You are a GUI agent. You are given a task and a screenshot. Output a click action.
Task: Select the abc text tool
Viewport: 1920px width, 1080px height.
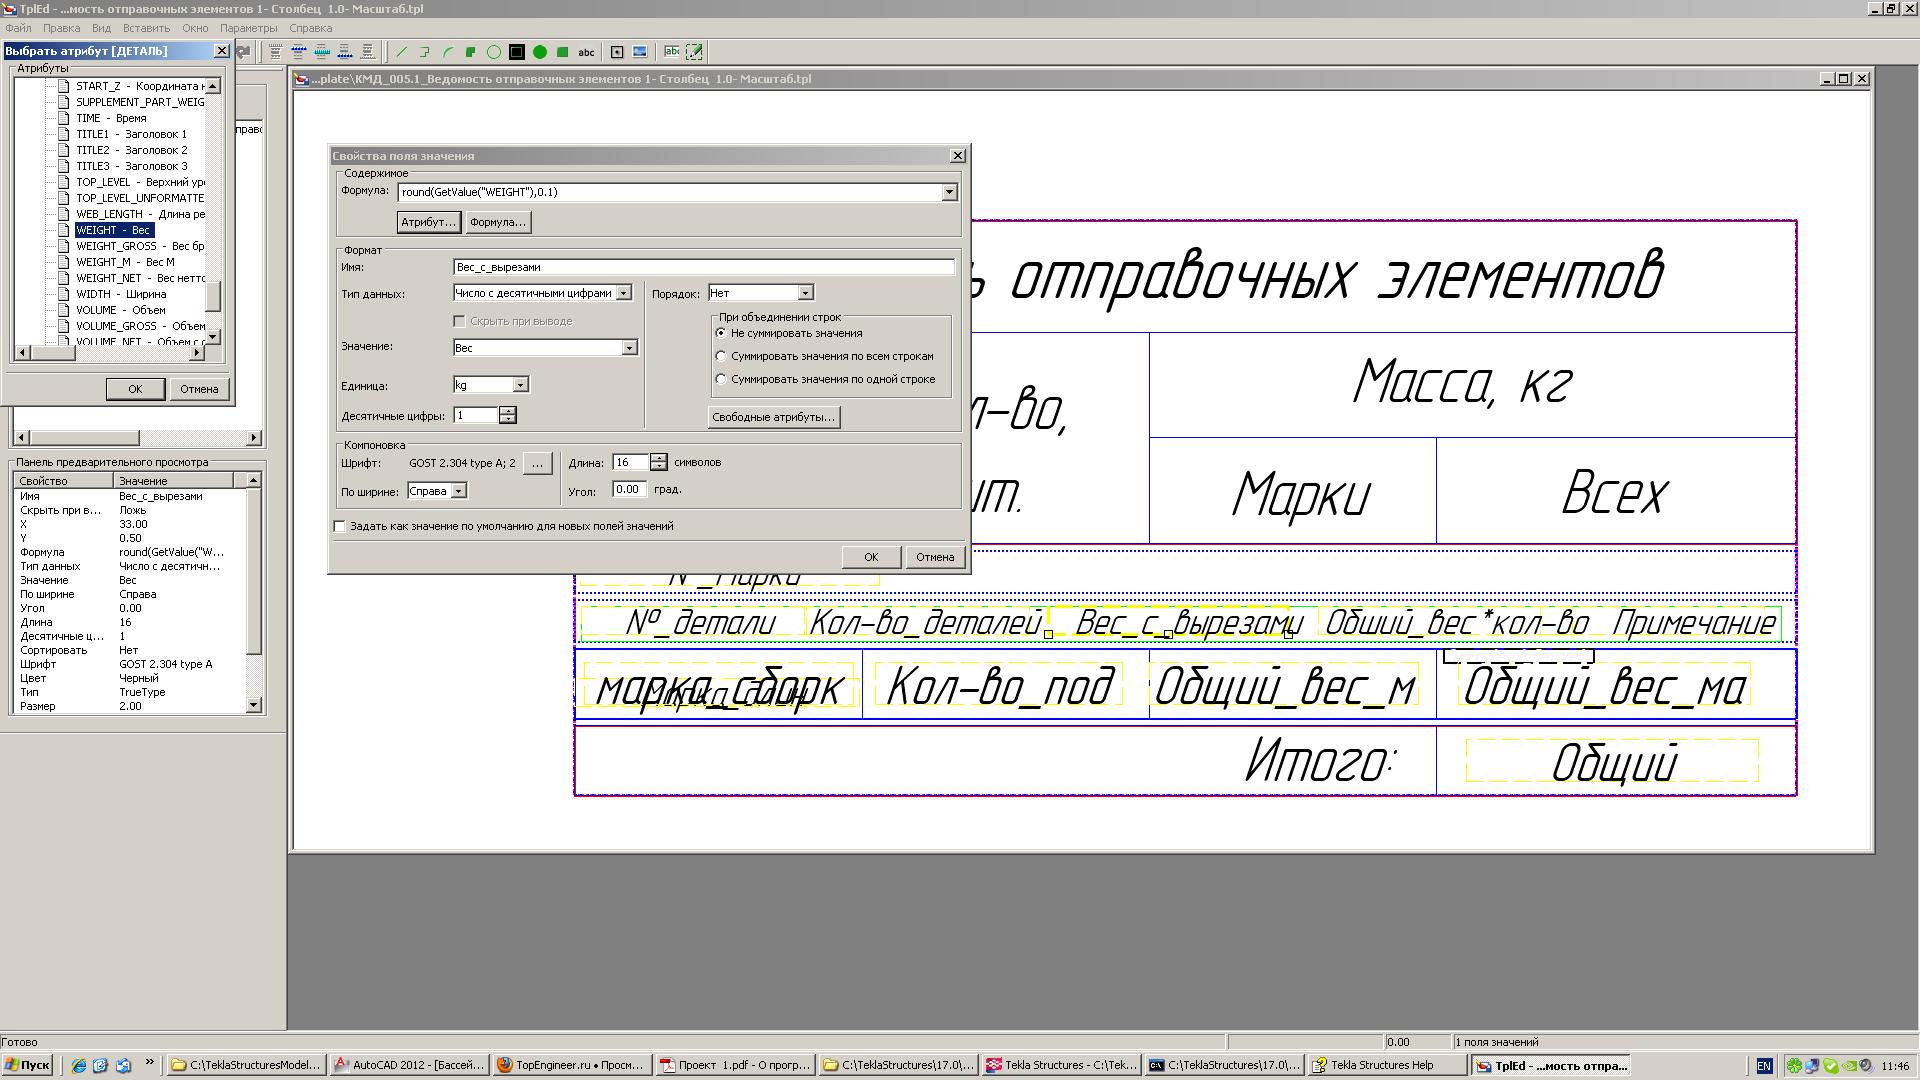click(x=587, y=52)
